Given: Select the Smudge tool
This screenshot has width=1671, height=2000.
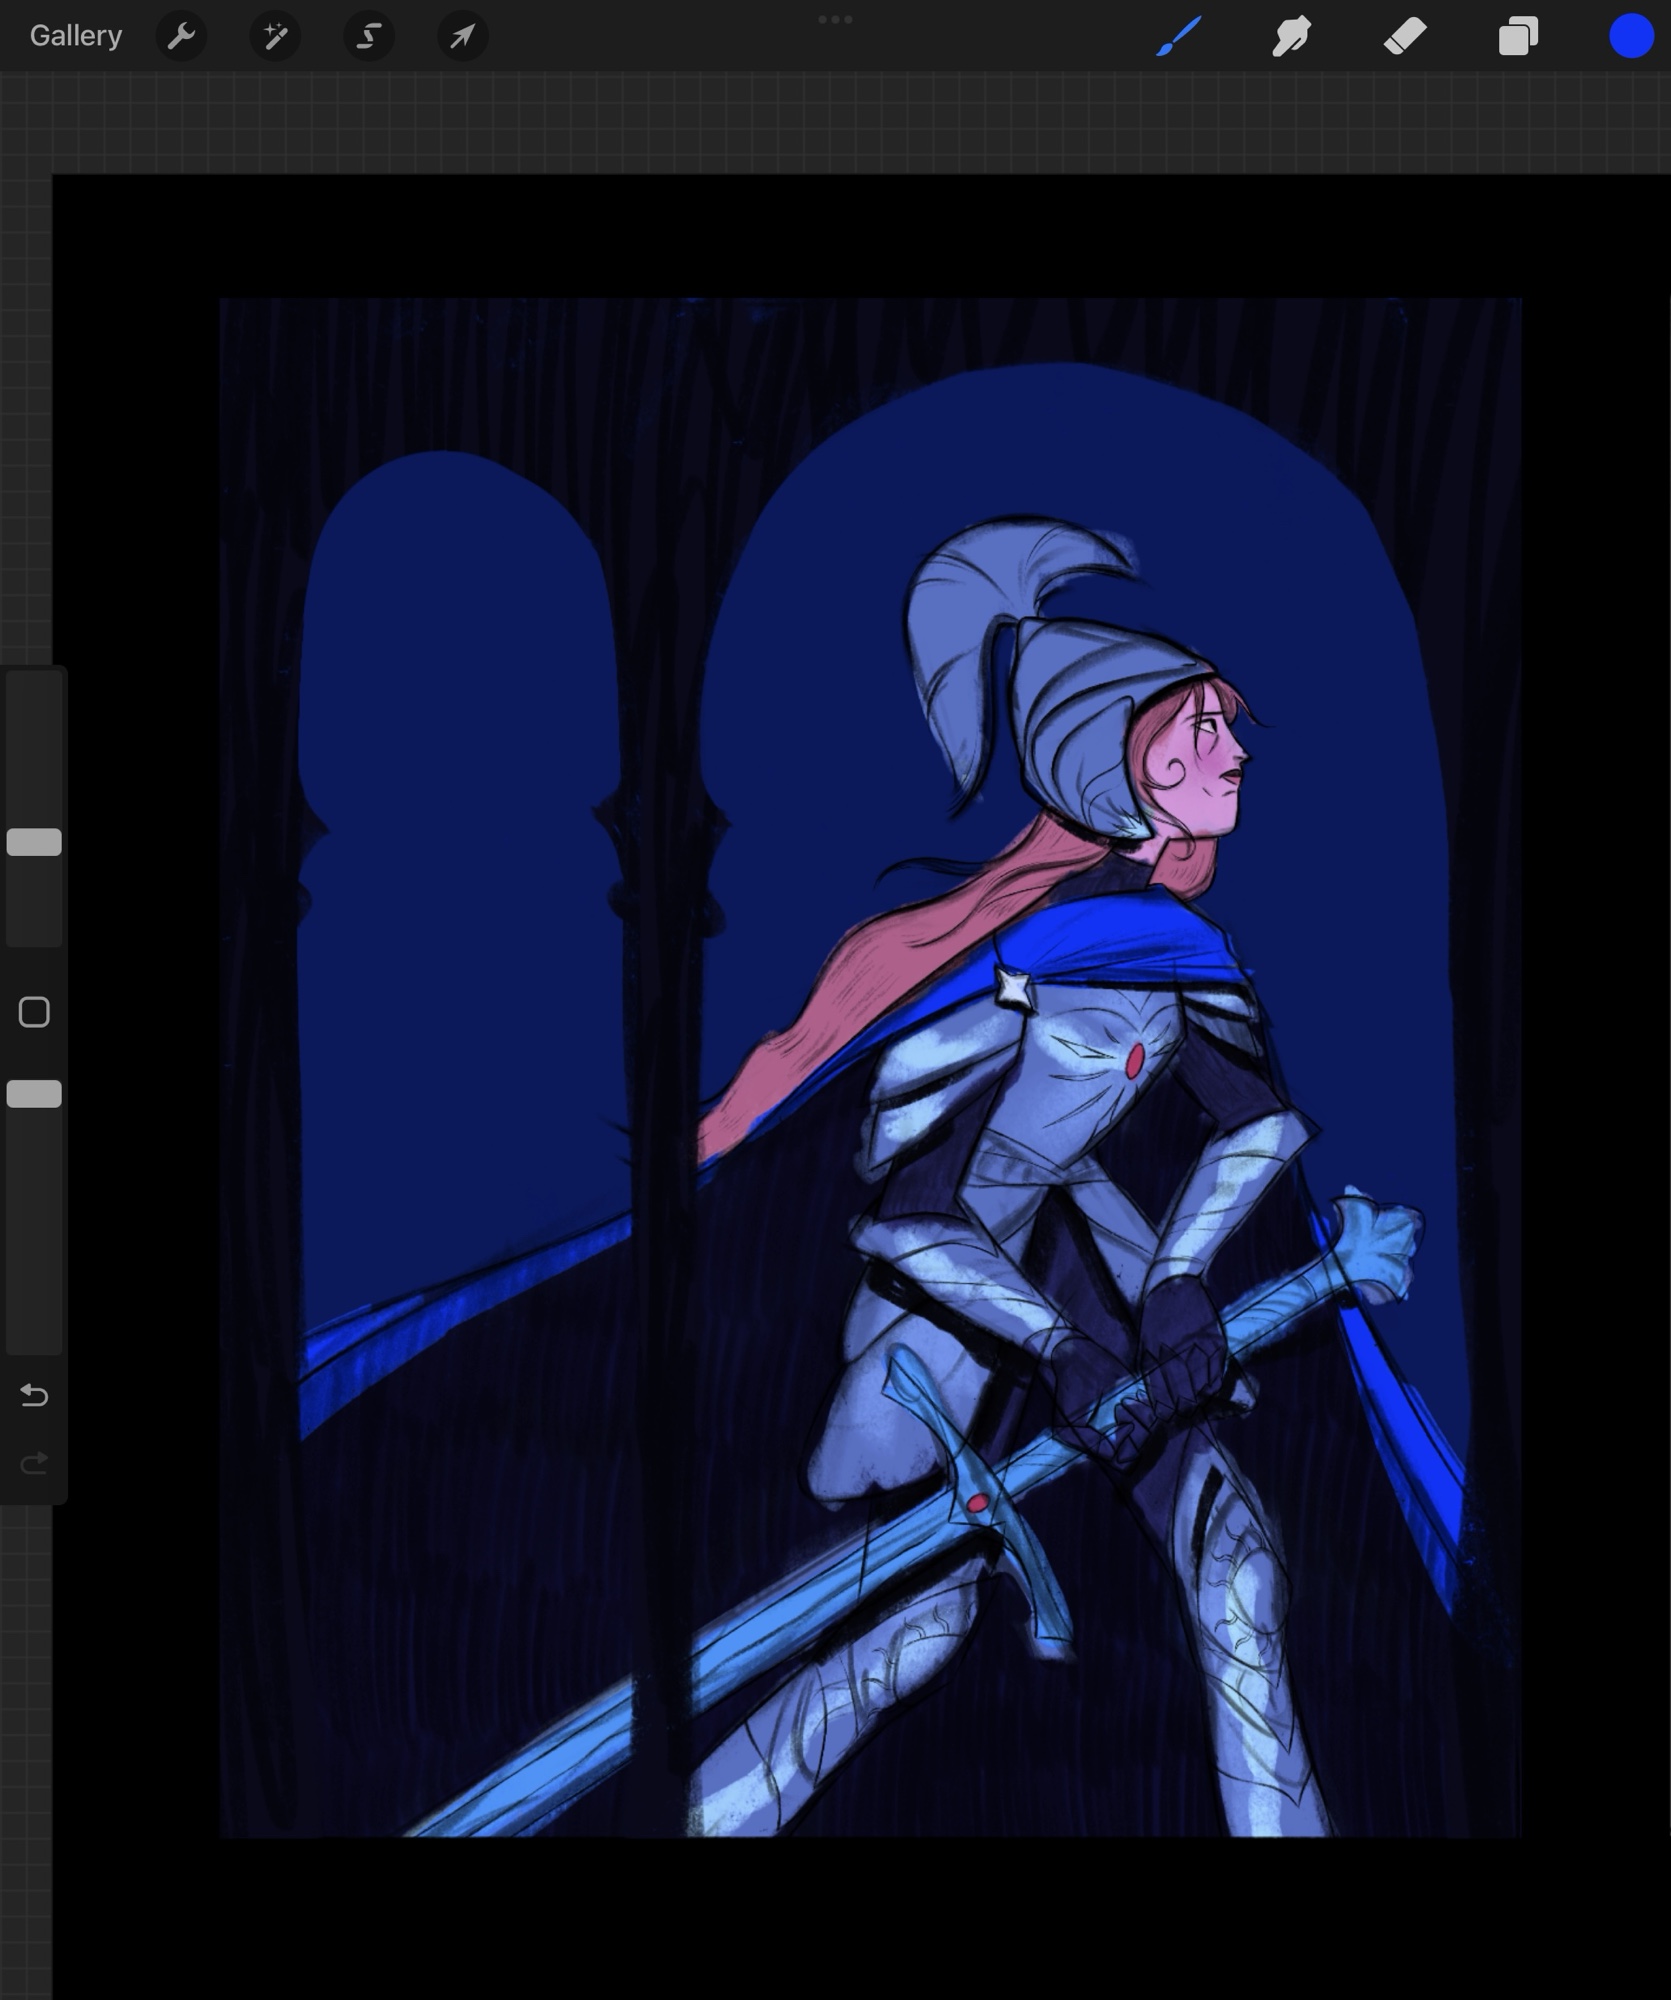Looking at the screenshot, I should click(1291, 37).
